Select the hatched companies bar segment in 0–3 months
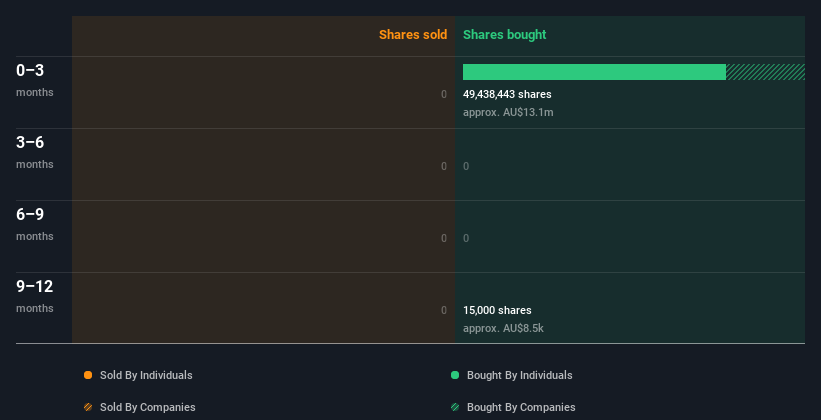Image resolution: width=821 pixels, height=420 pixels. (x=765, y=72)
